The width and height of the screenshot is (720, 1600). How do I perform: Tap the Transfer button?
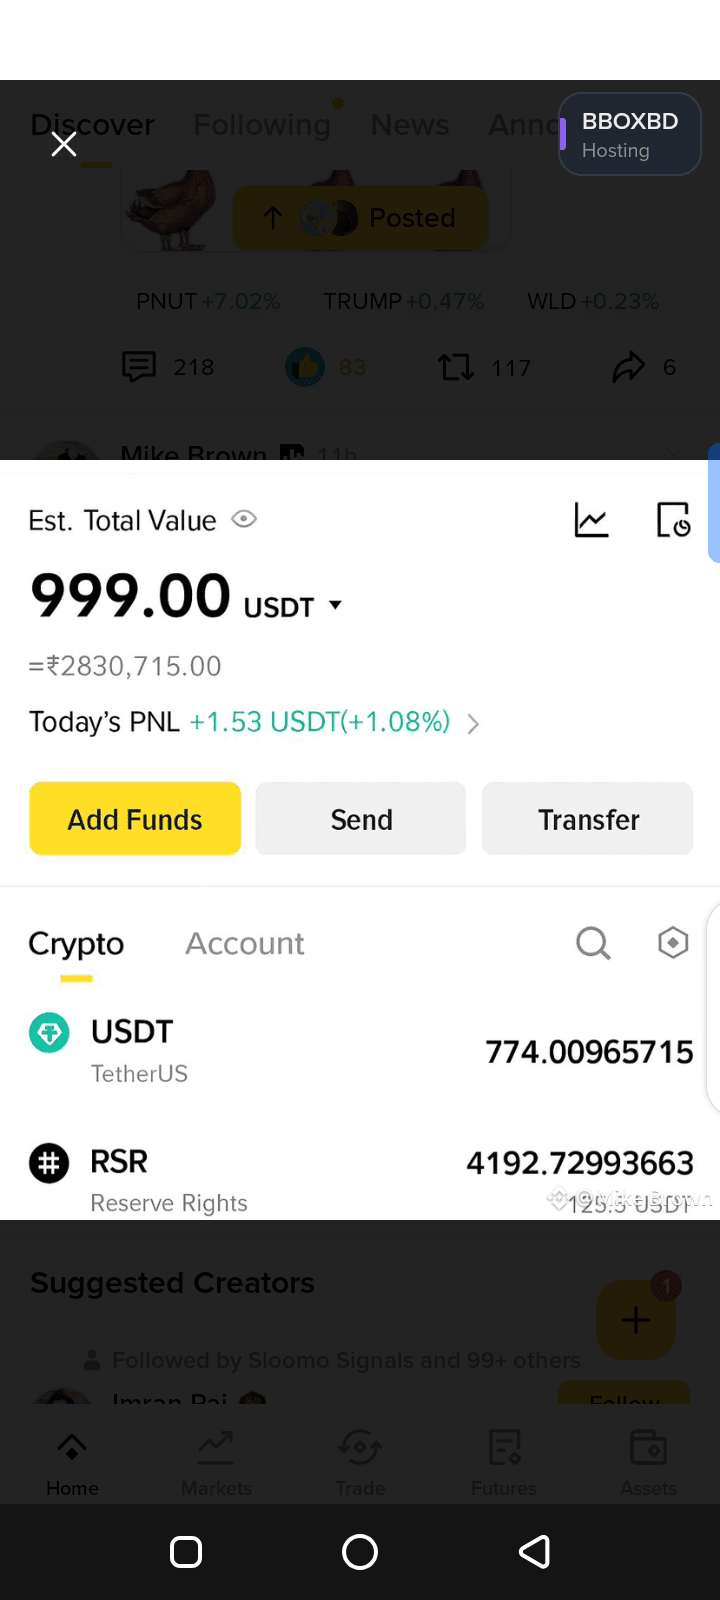pyautogui.click(x=588, y=819)
